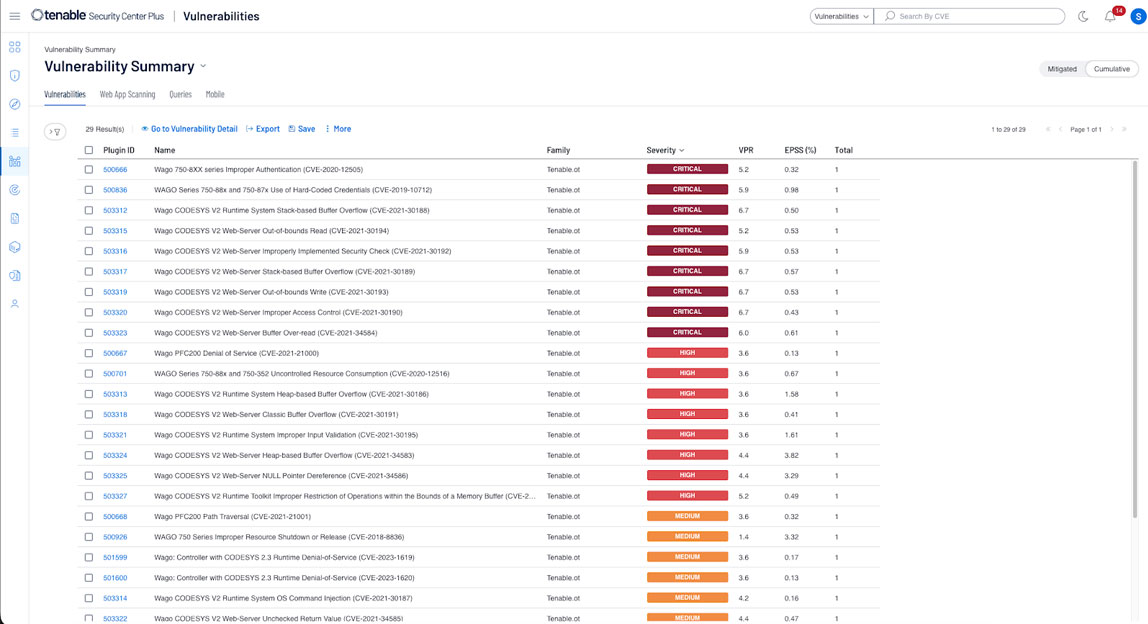Viewport: 1148px width, 624px height.
Task: Check the row for plugin 503312
Action: point(89,210)
